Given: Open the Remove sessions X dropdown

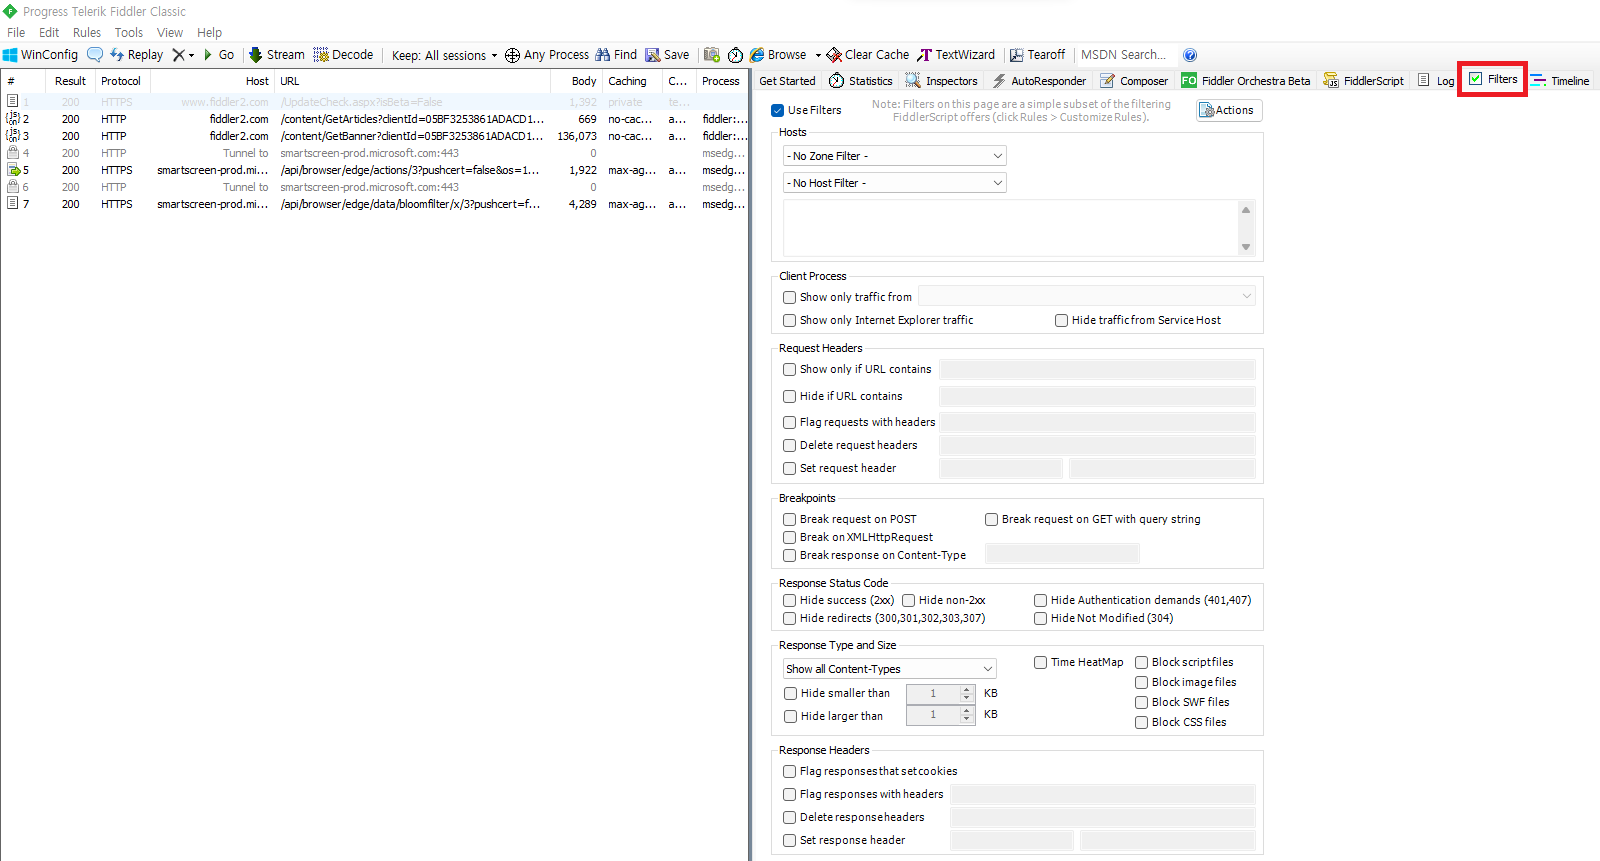Looking at the screenshot, I should 183,55.
